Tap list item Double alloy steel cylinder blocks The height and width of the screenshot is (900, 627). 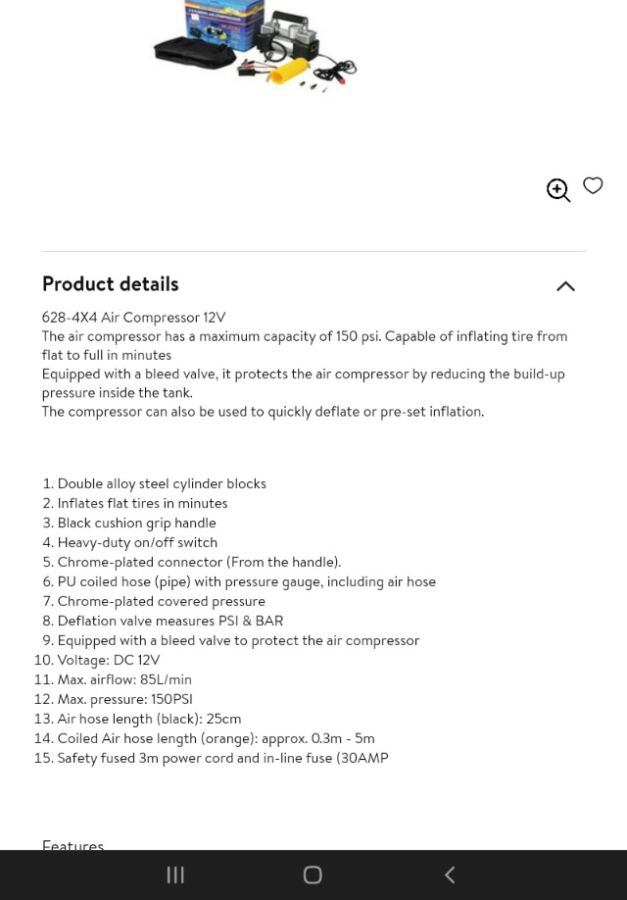point(161,484)
